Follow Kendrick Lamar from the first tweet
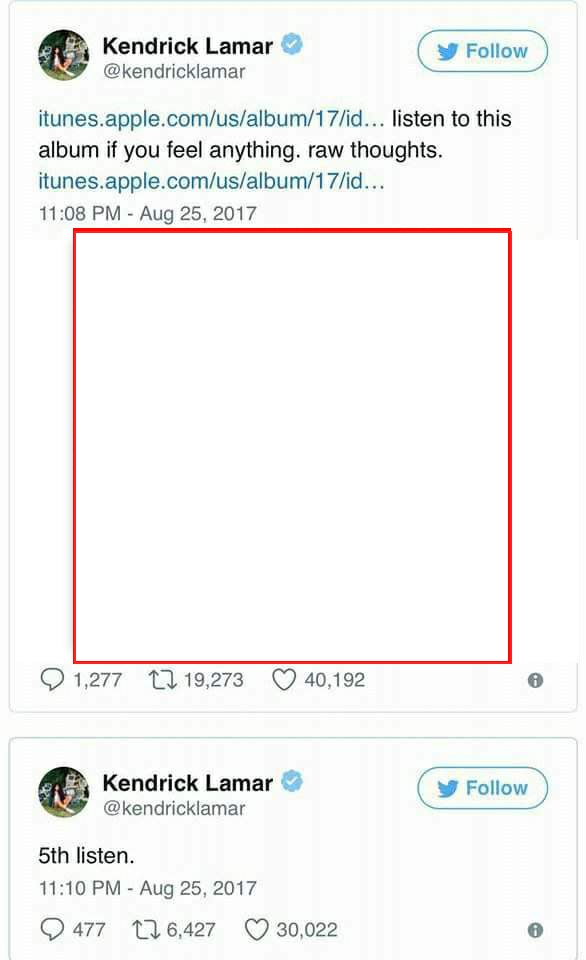The width and height of the screenshot is (586, 960). point(483,51)
